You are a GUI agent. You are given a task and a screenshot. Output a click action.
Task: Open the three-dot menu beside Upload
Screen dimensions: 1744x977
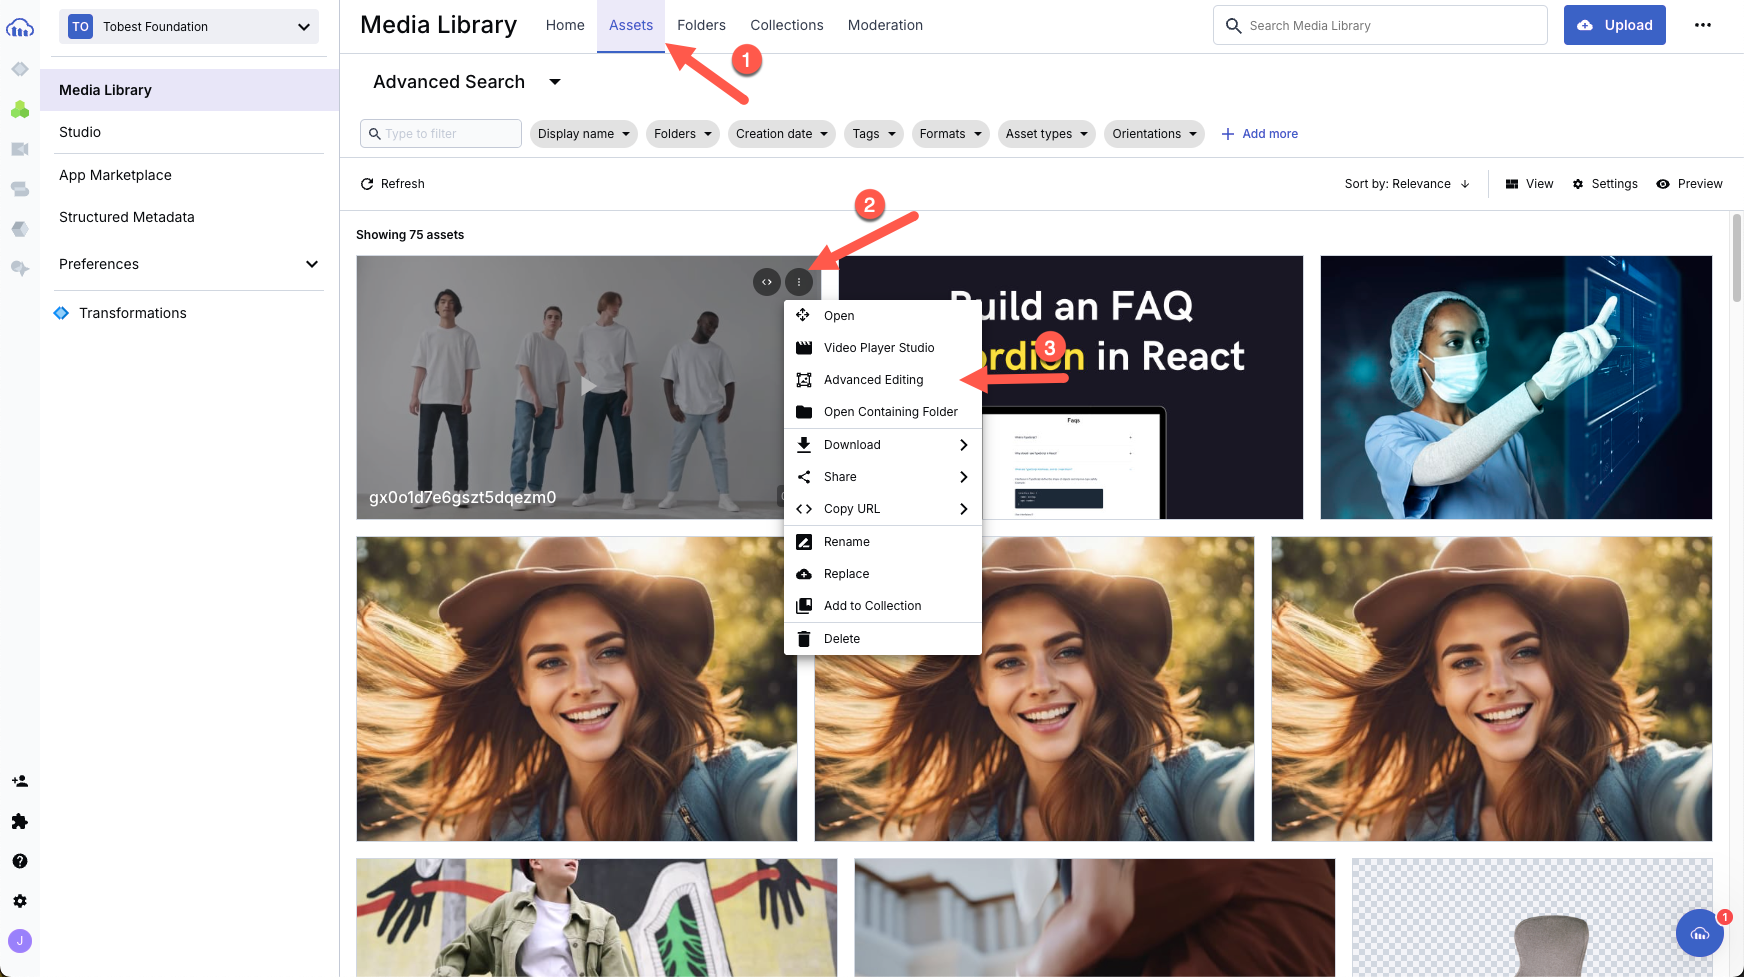1703,25
